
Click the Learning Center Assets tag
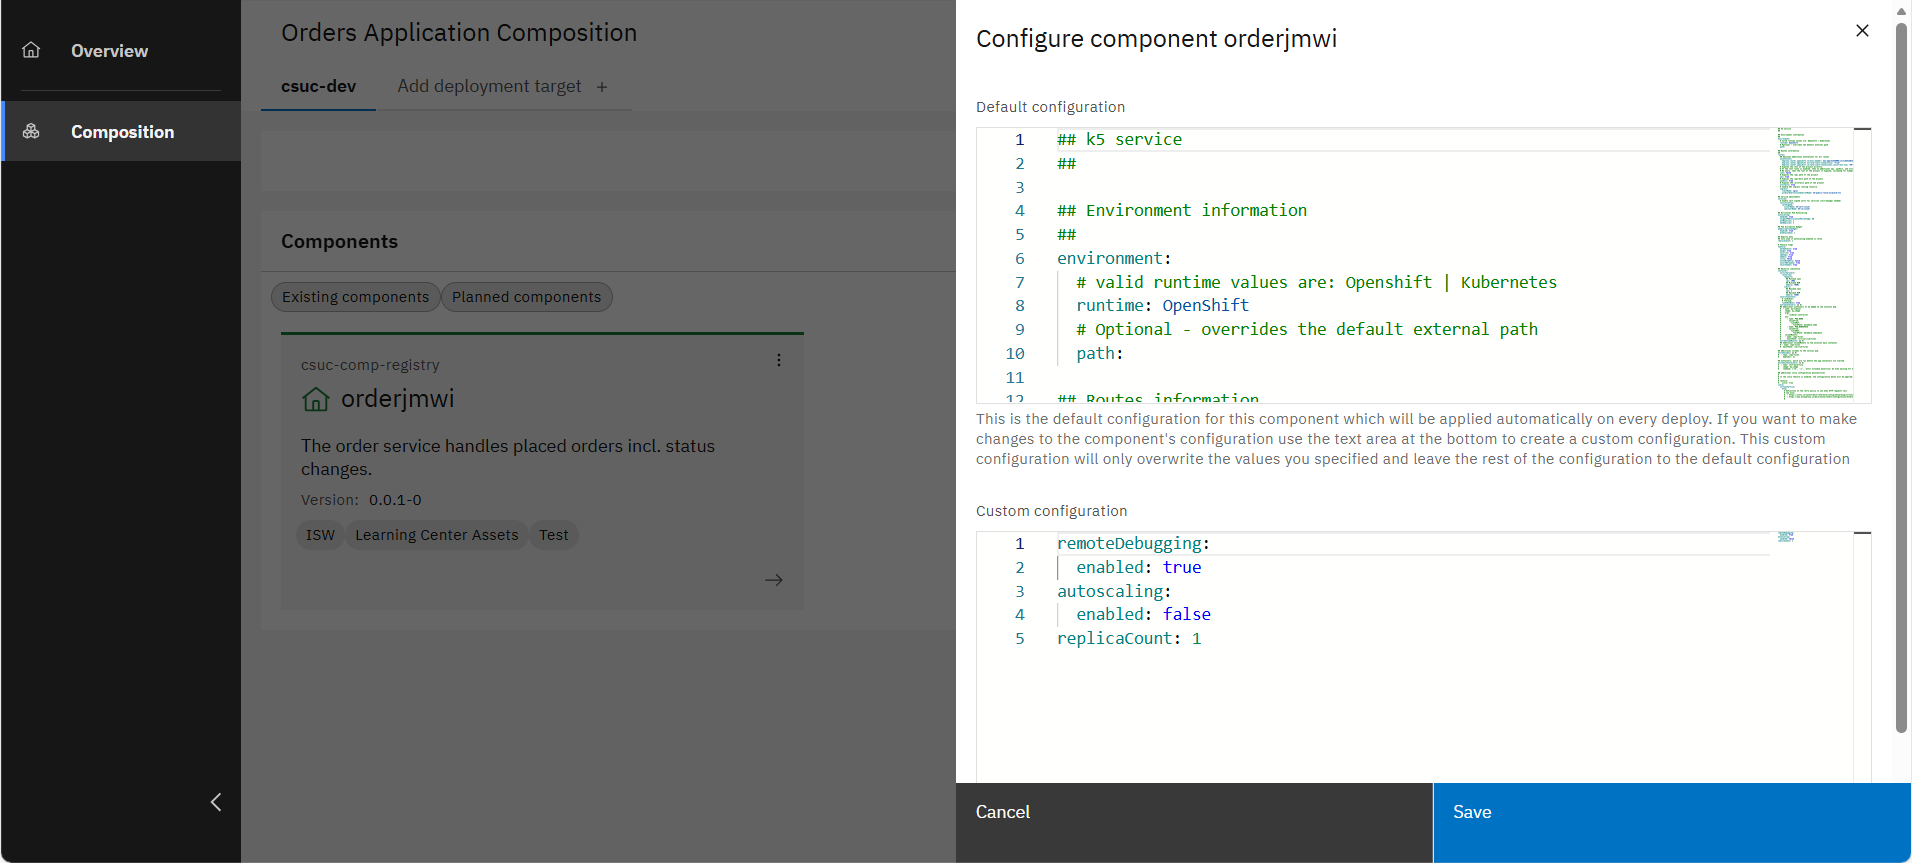[x=437, y=535]
